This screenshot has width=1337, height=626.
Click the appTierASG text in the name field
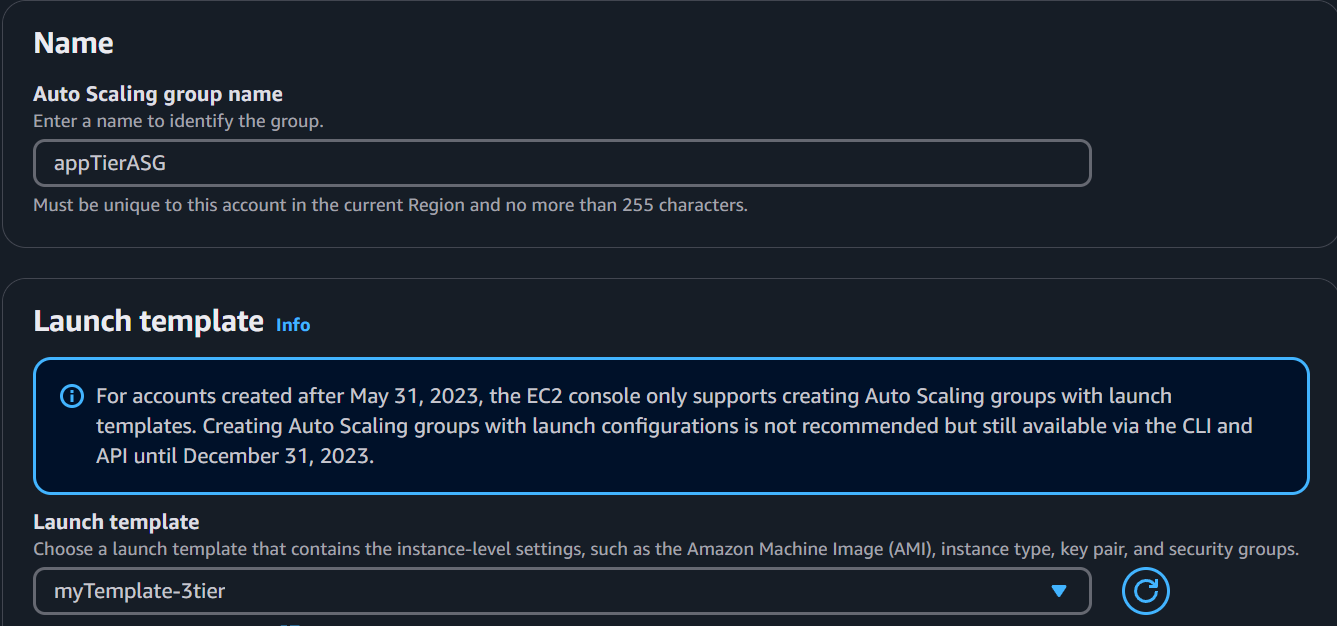[110, 163]
